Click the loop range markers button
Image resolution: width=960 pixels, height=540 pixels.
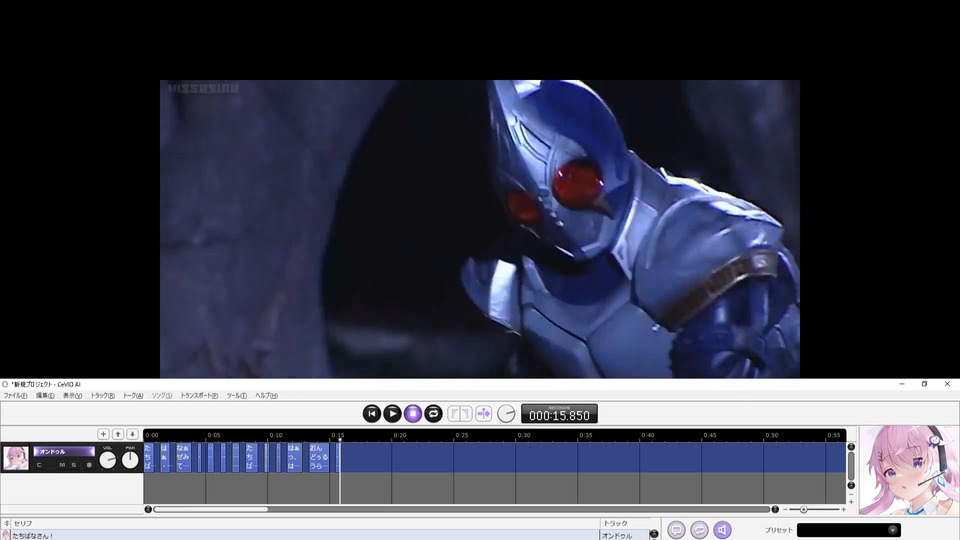(460, 414)
